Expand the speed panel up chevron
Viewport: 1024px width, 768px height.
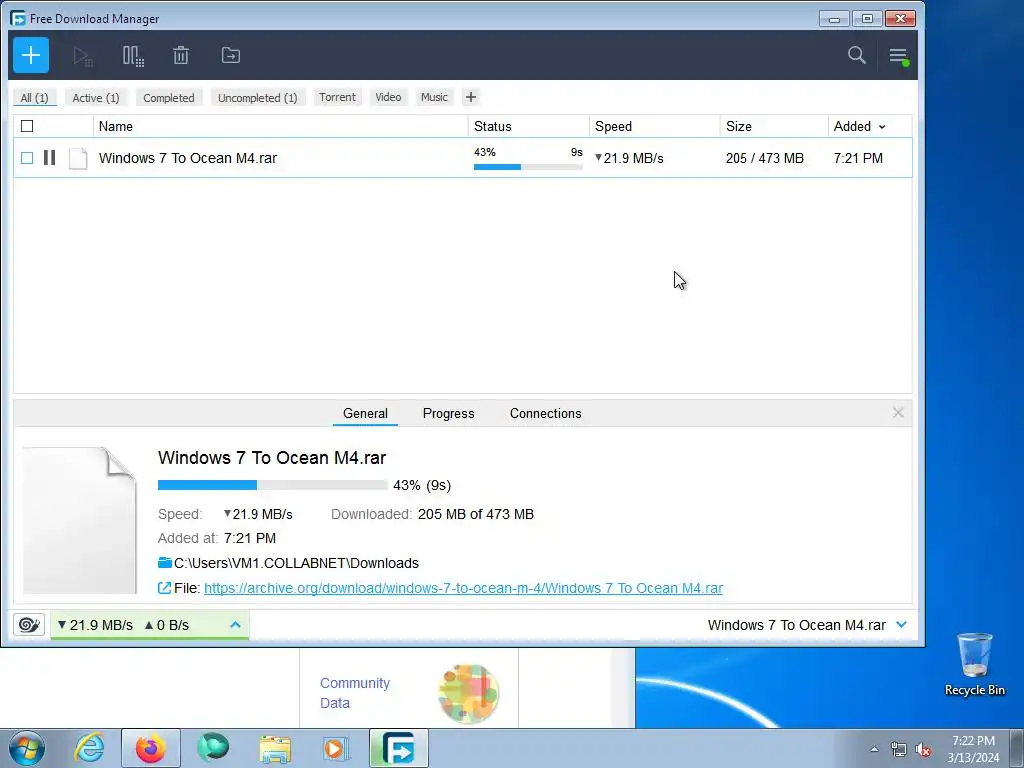pyautogui.click(x=235, y=625)
